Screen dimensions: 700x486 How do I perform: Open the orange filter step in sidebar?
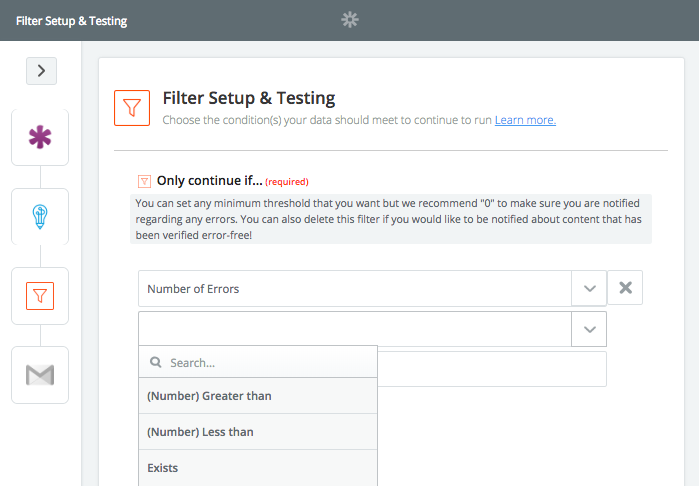point(40,296)
